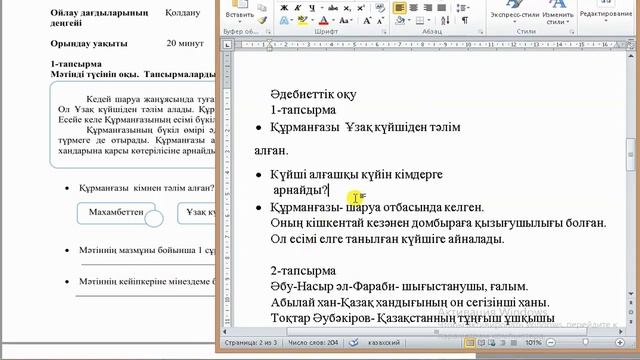Align text right
Viewport: 640px width, 360px height.
point(427,8)
